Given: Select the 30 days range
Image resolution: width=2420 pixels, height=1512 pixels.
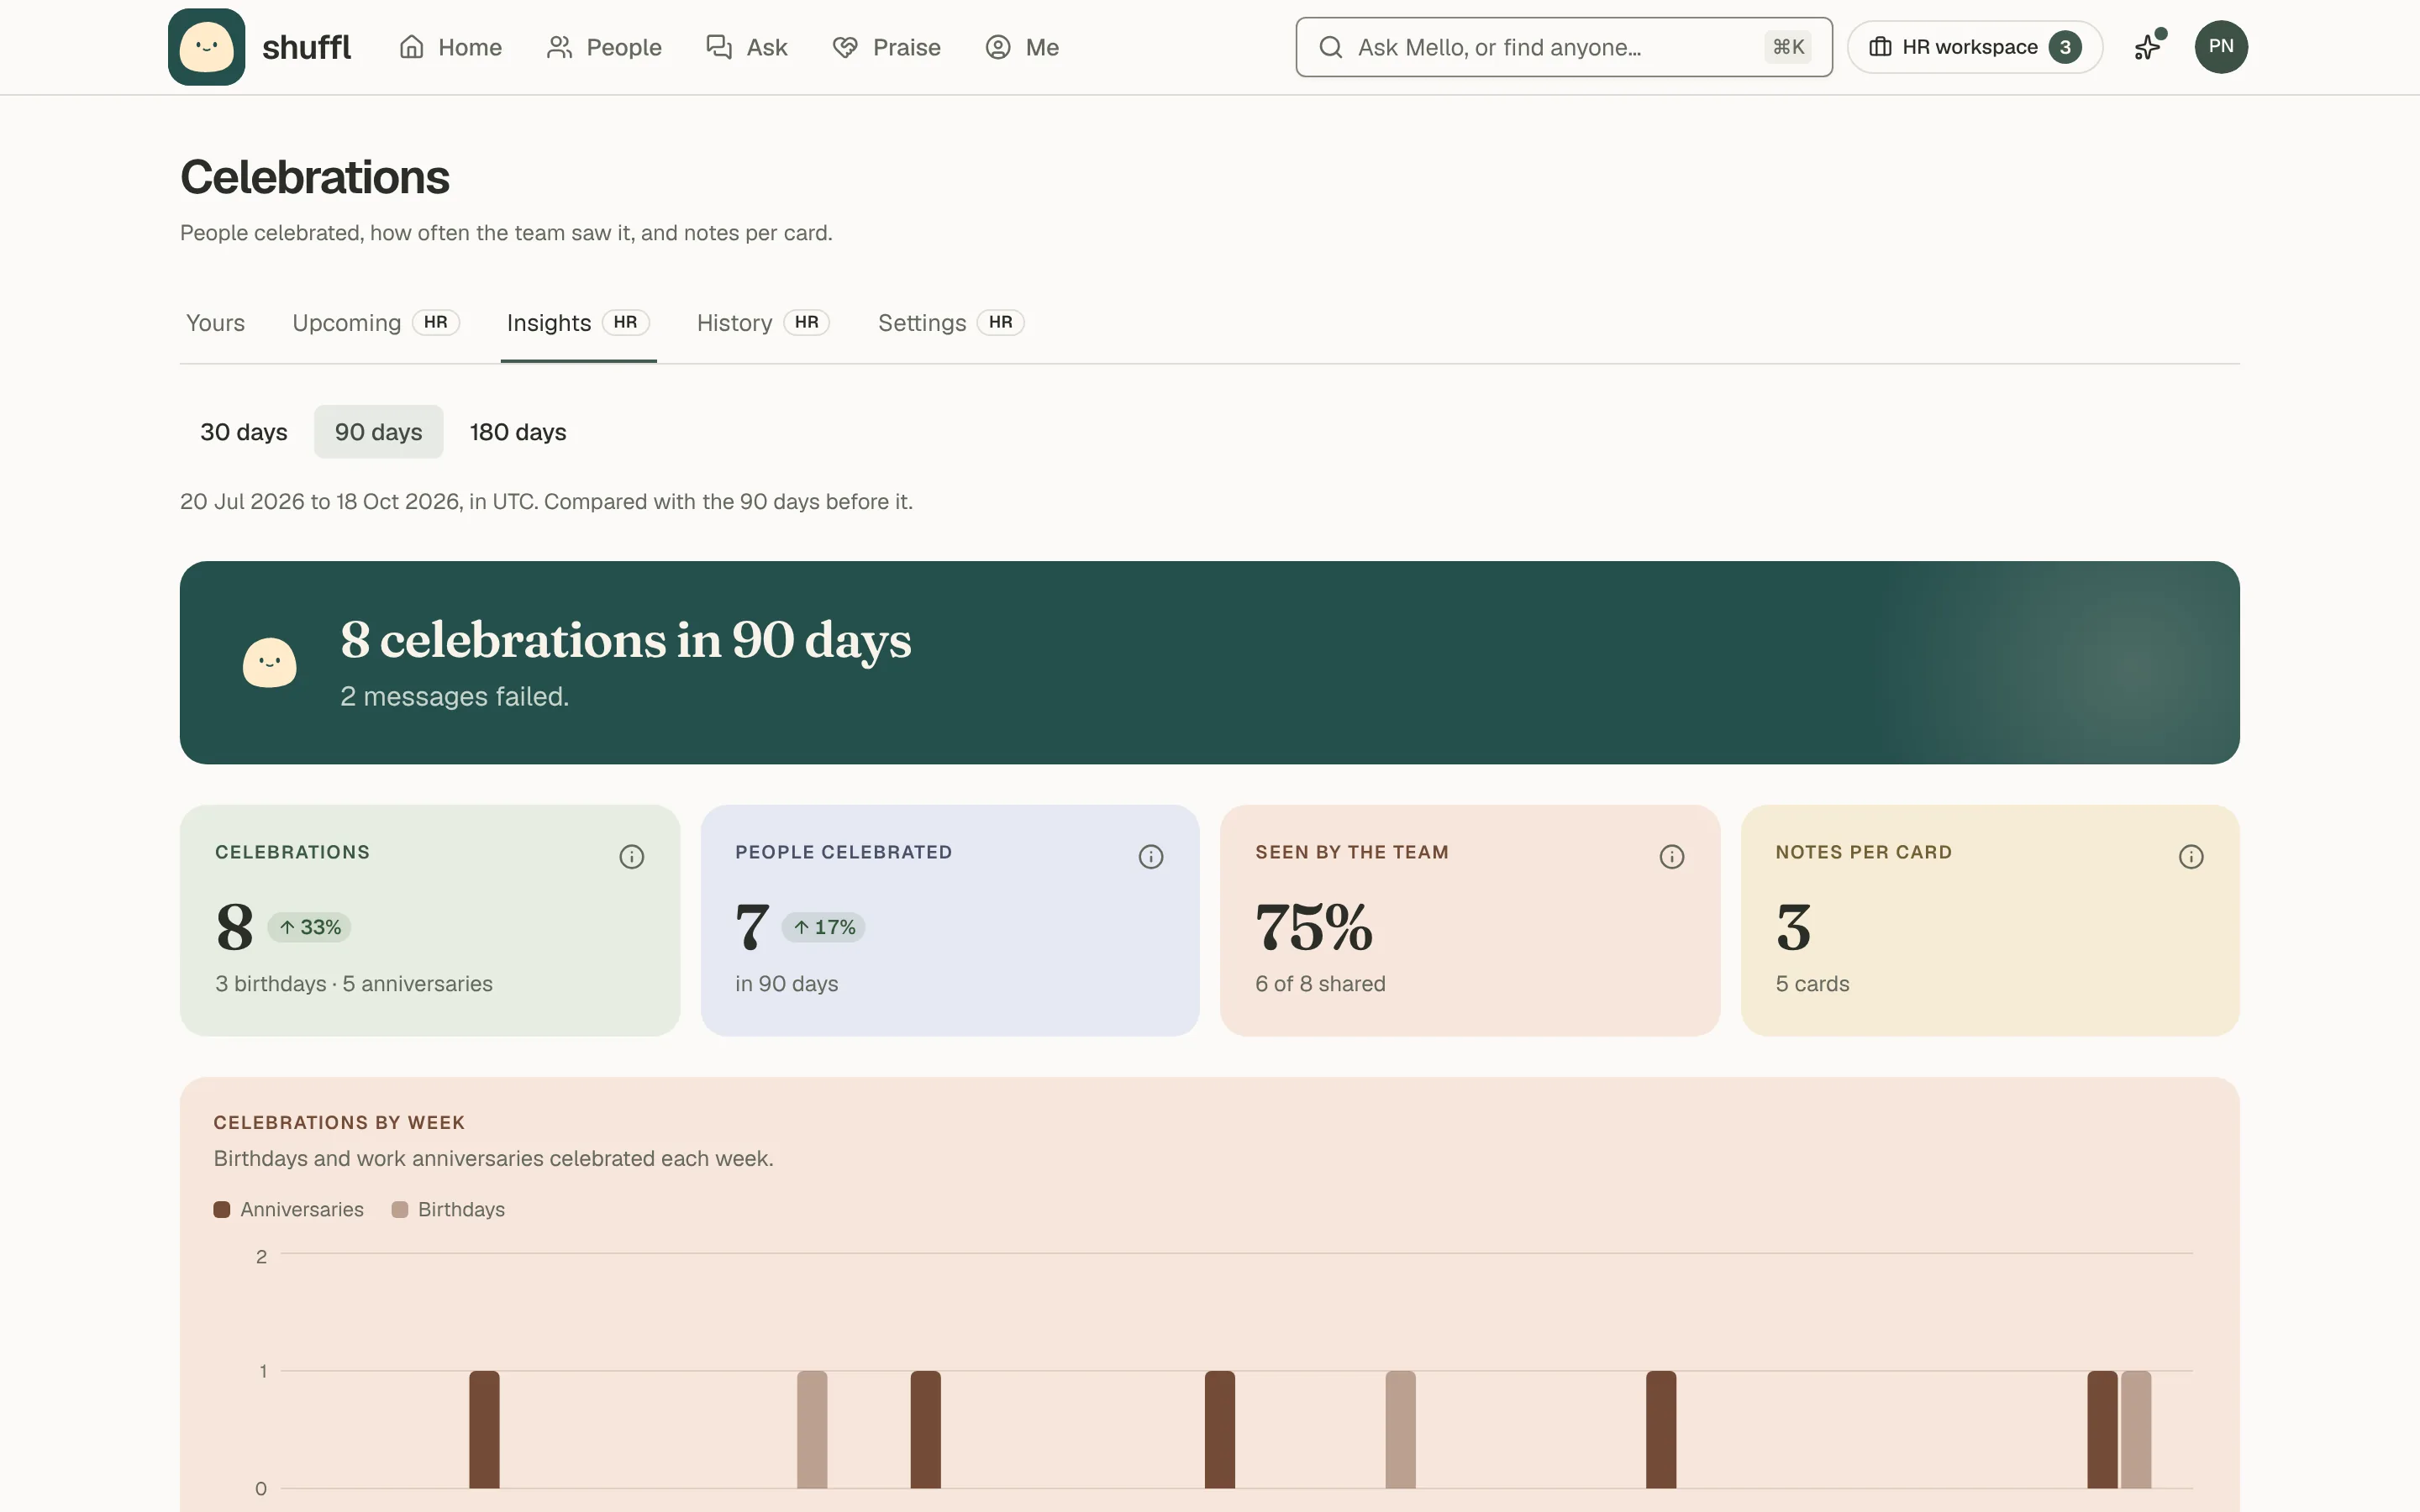Looking at the screenshot, I should click(244, 432).
